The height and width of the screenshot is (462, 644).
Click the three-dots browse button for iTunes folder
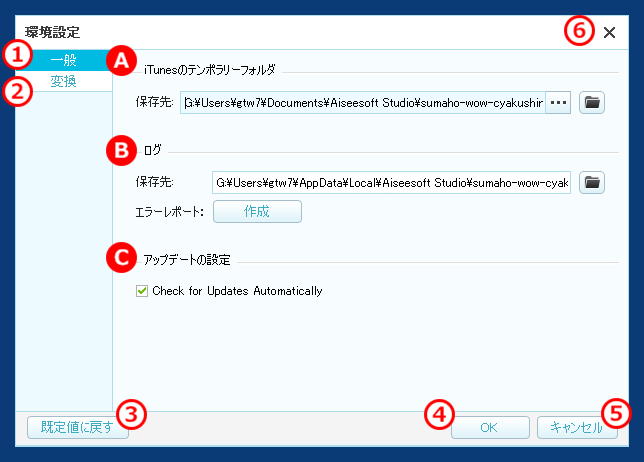click(558, 102)
